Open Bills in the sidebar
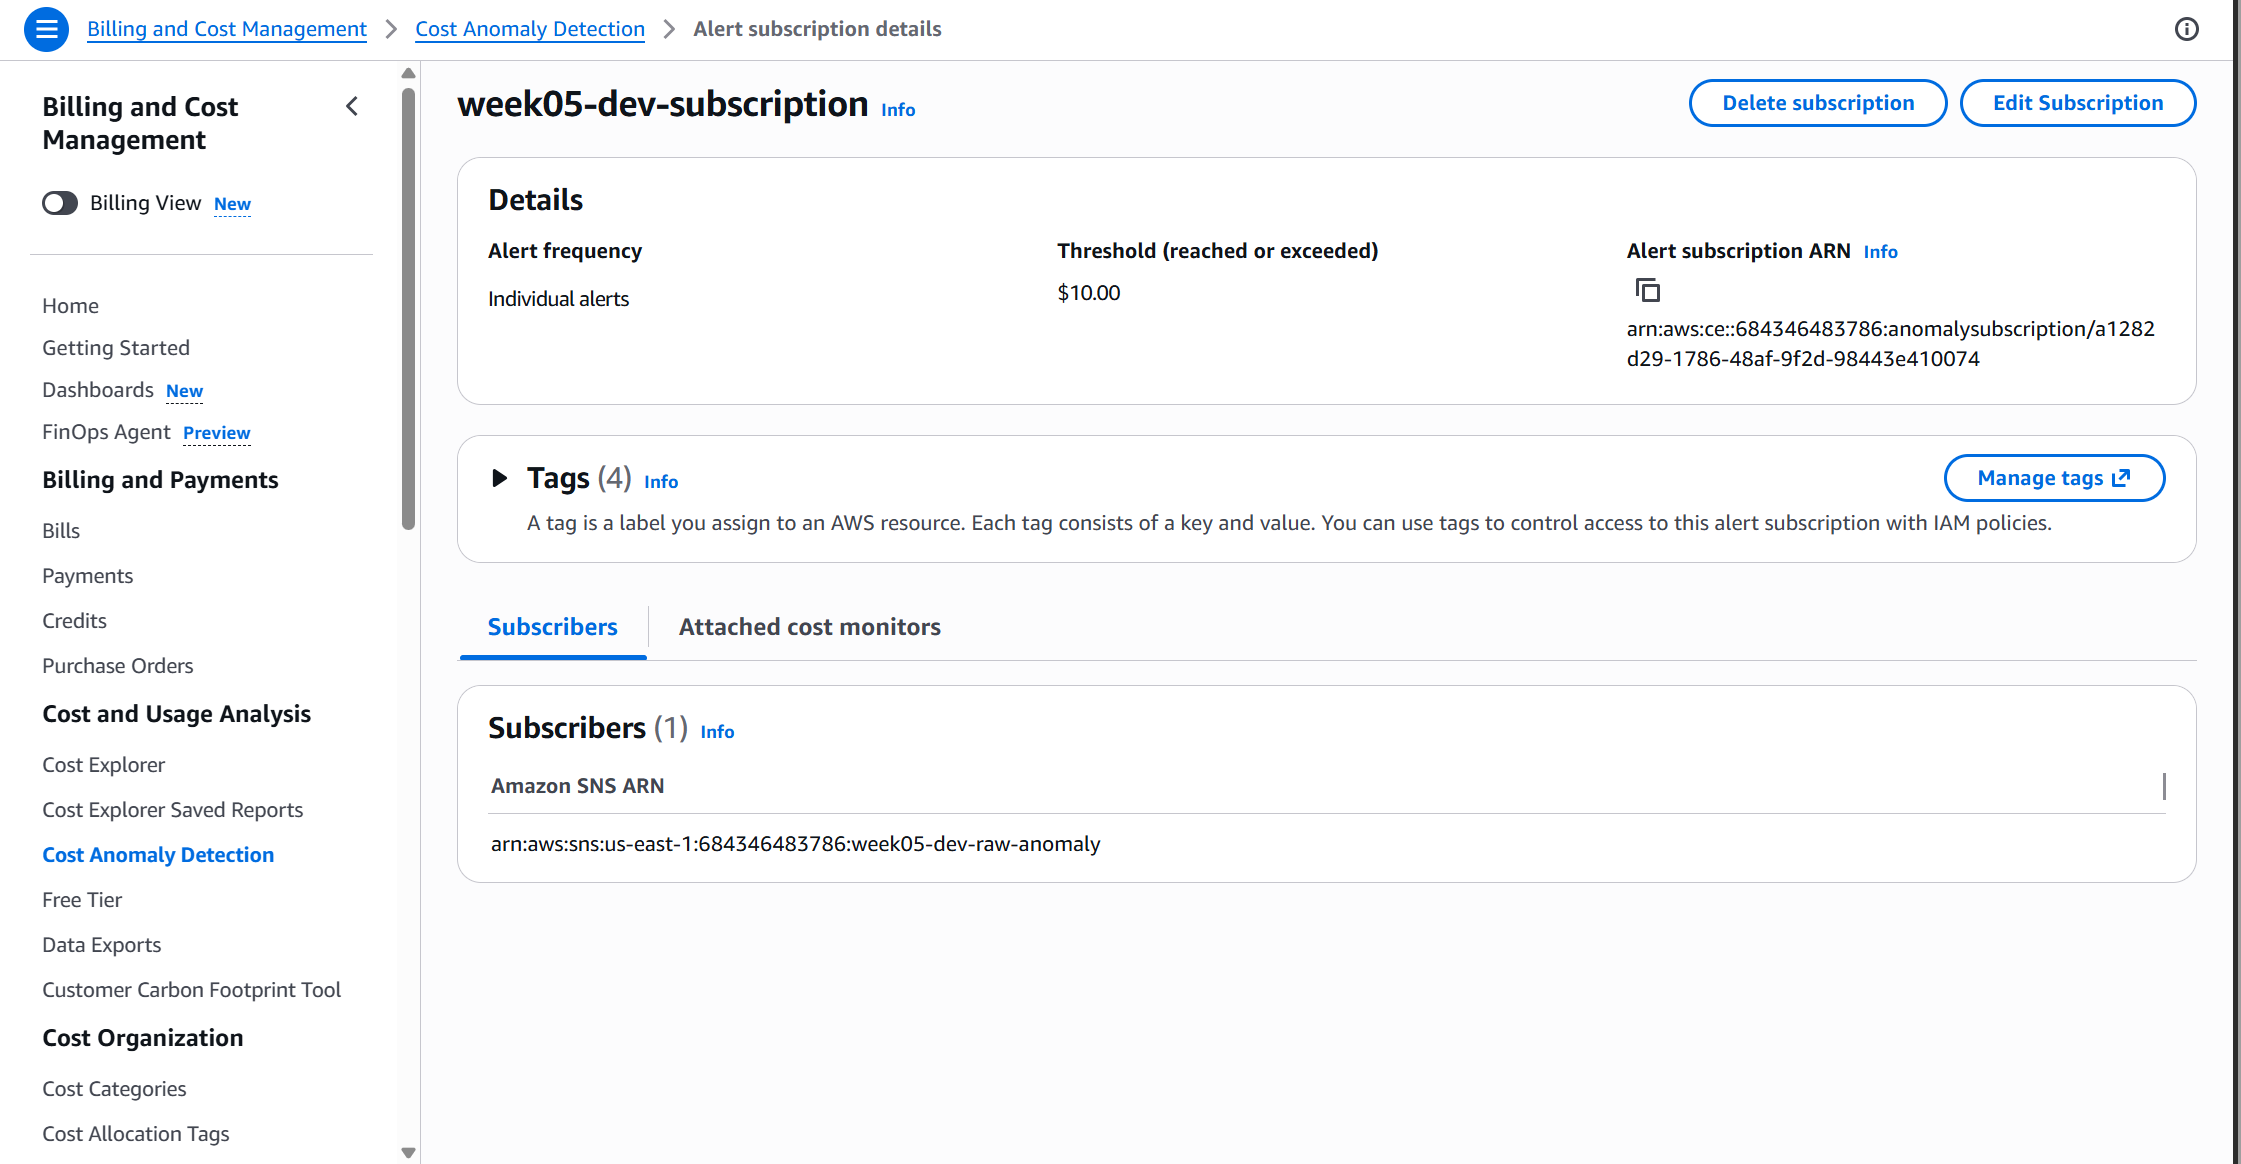The height and width of the screenshot is (1164, 2241). click(x=61, y=531)
